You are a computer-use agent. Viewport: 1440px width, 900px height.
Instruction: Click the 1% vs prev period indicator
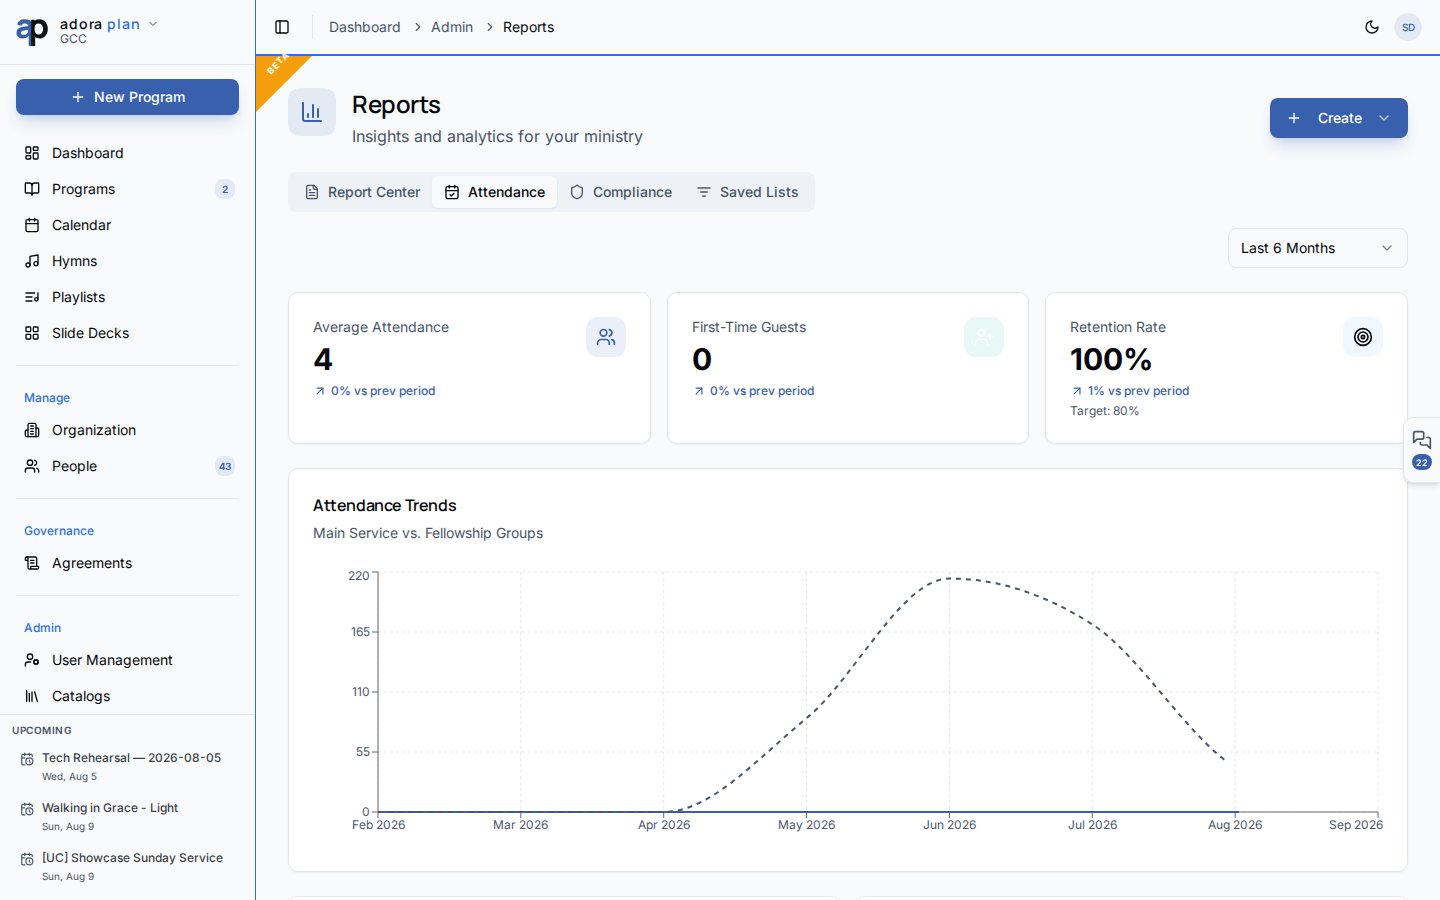[1130, 391]
